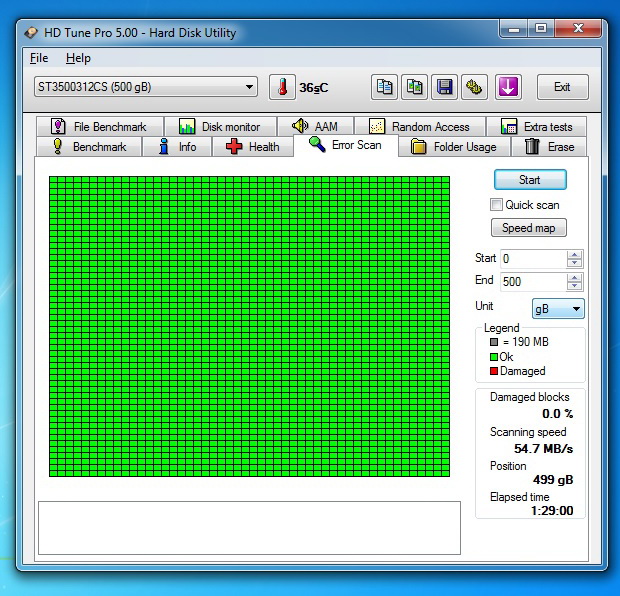Open the File Benchmark tab
This screenshot has width=620, height=596.
100,127
